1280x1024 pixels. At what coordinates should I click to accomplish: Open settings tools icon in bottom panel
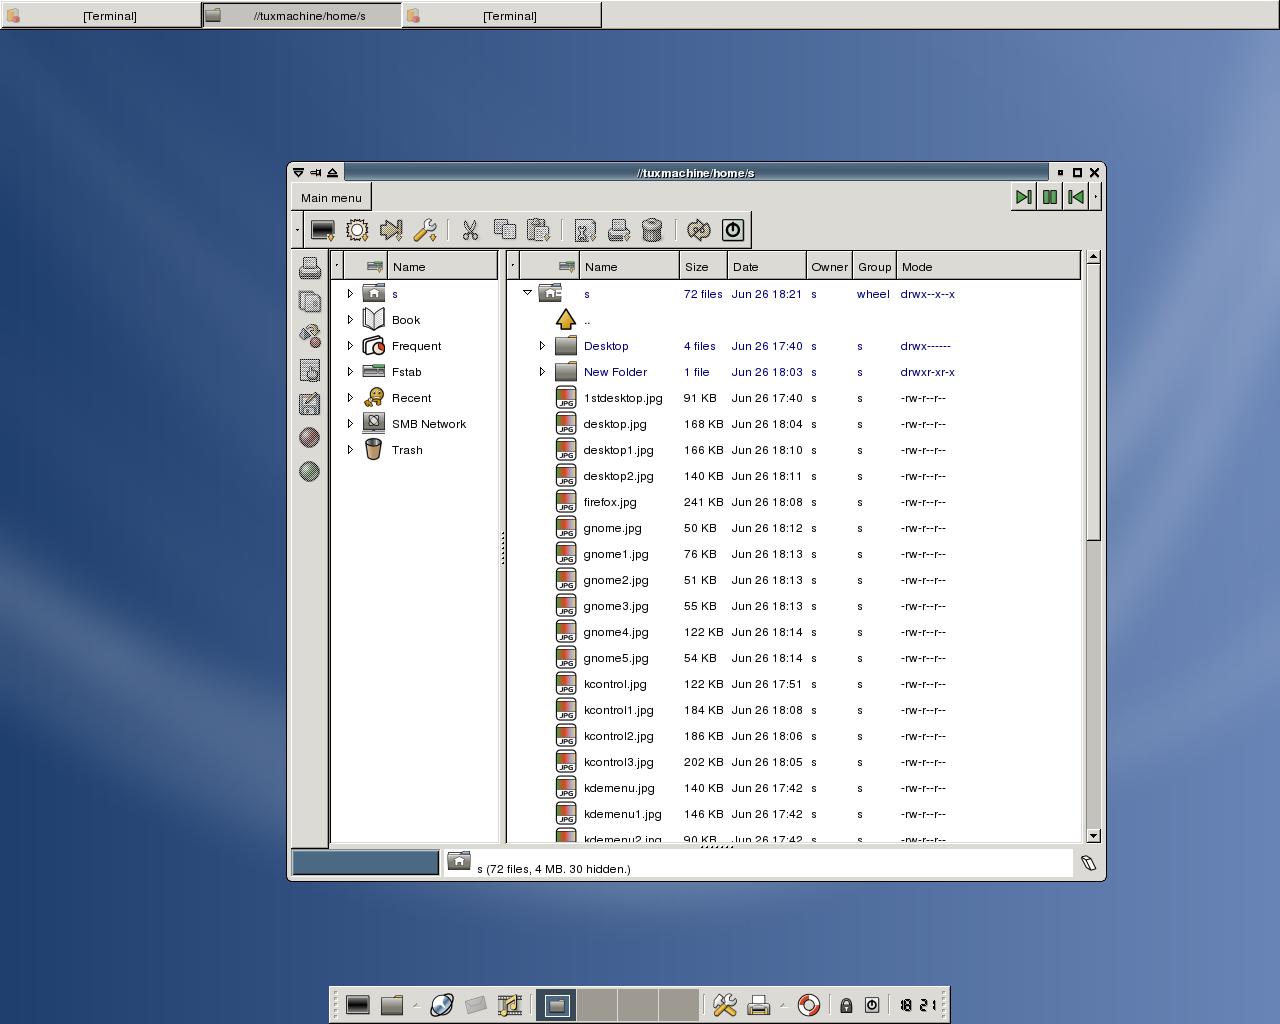pyautogui.click(x=725, y=1005)
